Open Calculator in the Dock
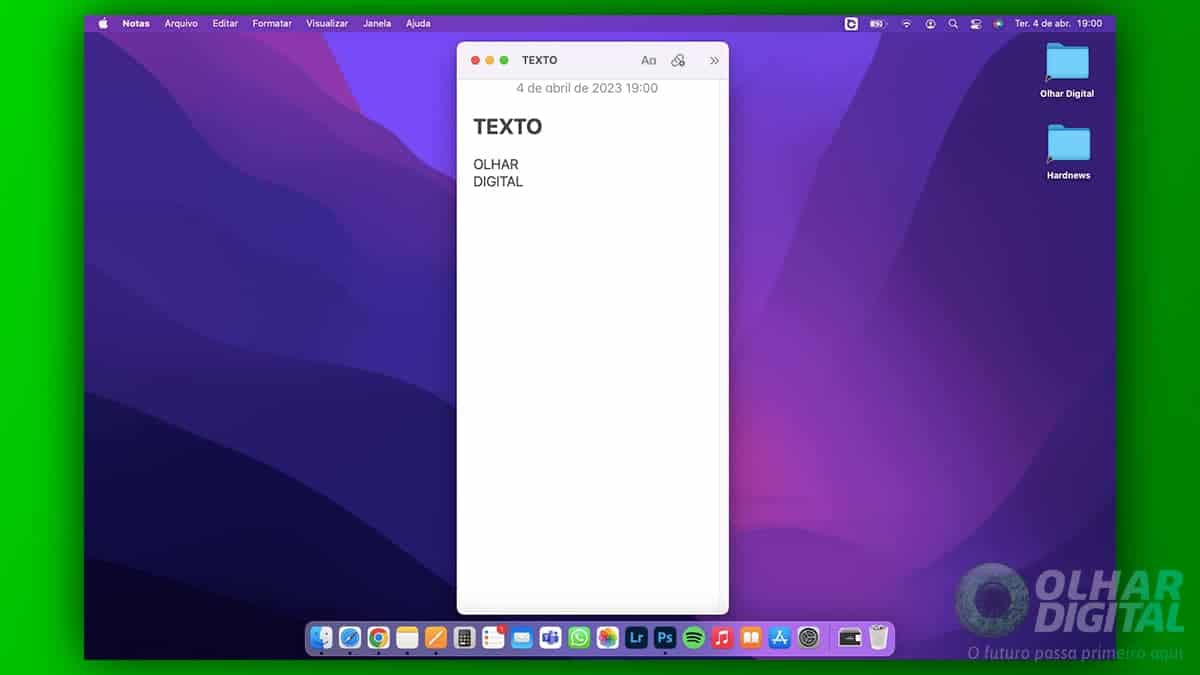The width and height of the screenshot is (1200, 675). pos(464,637)
